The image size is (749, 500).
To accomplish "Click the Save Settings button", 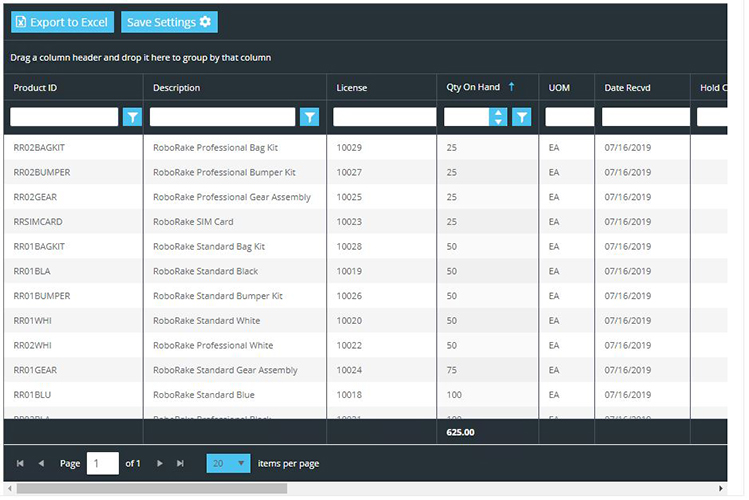I will pyautogui.click(x=169, y=22).
